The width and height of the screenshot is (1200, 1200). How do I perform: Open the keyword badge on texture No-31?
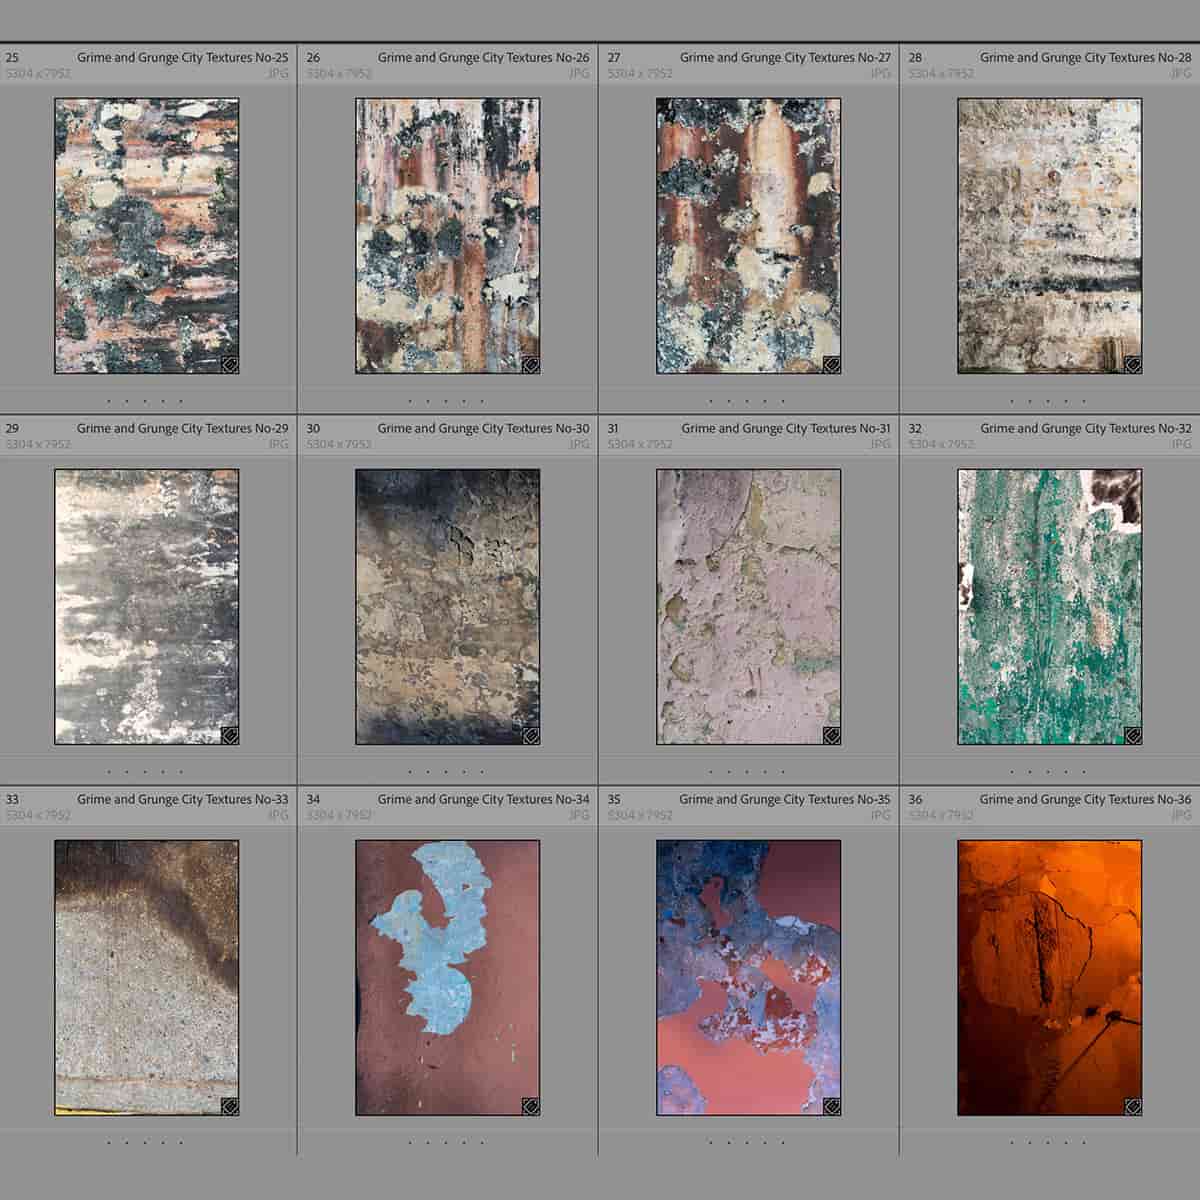(x=830, y=734)
